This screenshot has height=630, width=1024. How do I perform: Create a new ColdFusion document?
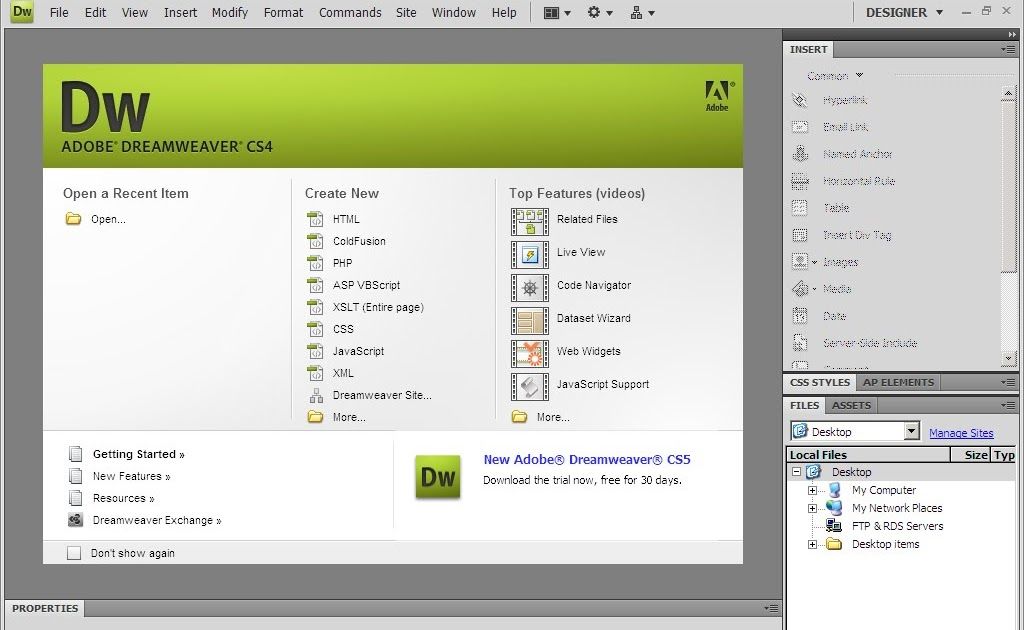(359, 241)
